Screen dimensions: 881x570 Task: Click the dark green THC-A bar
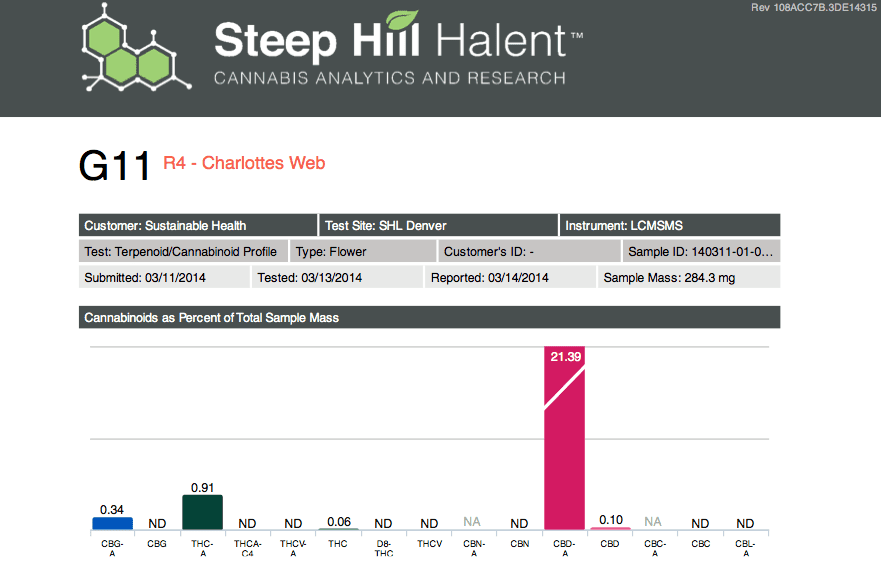(x=202, y=512)
